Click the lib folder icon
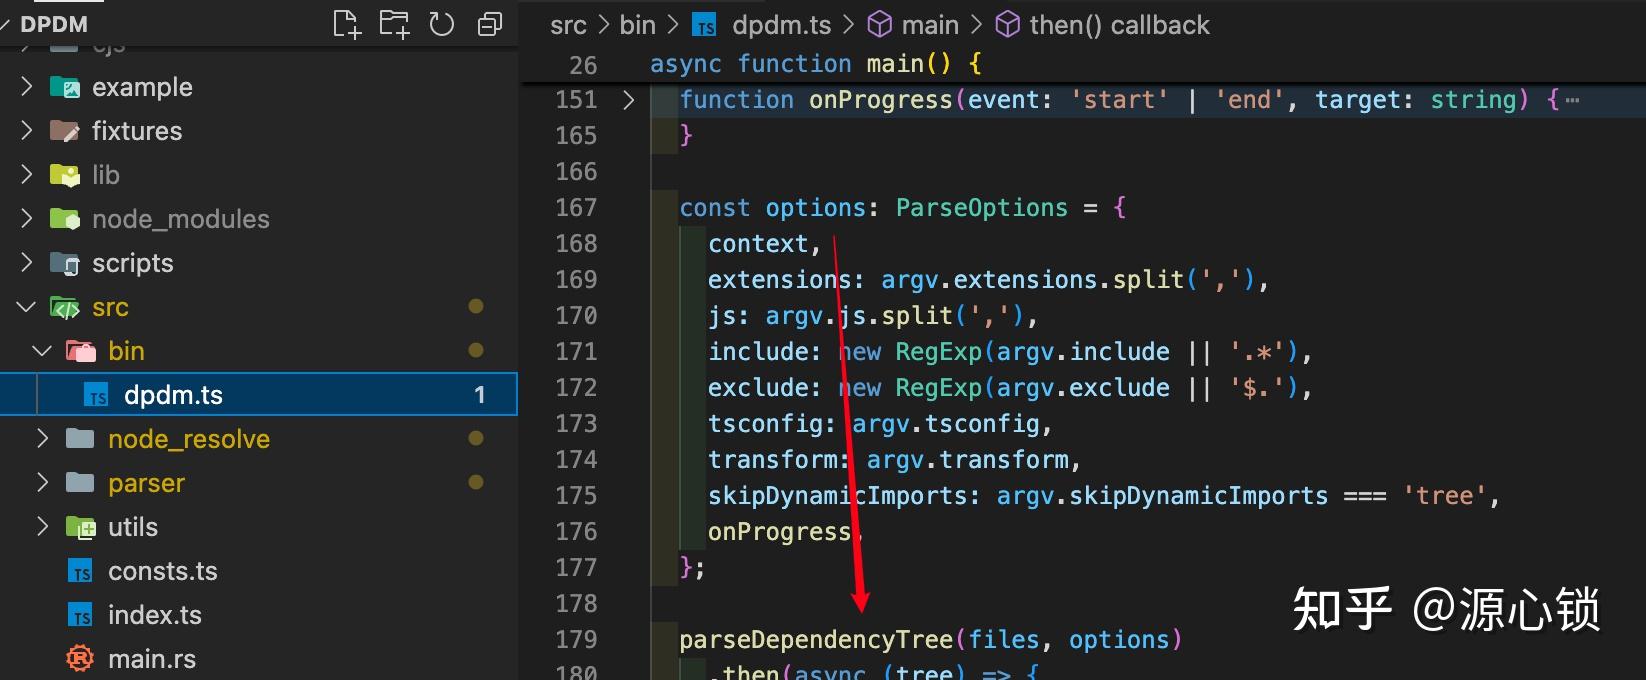The height and width of the screenshot is (680, 1646). tap(65, 175)
